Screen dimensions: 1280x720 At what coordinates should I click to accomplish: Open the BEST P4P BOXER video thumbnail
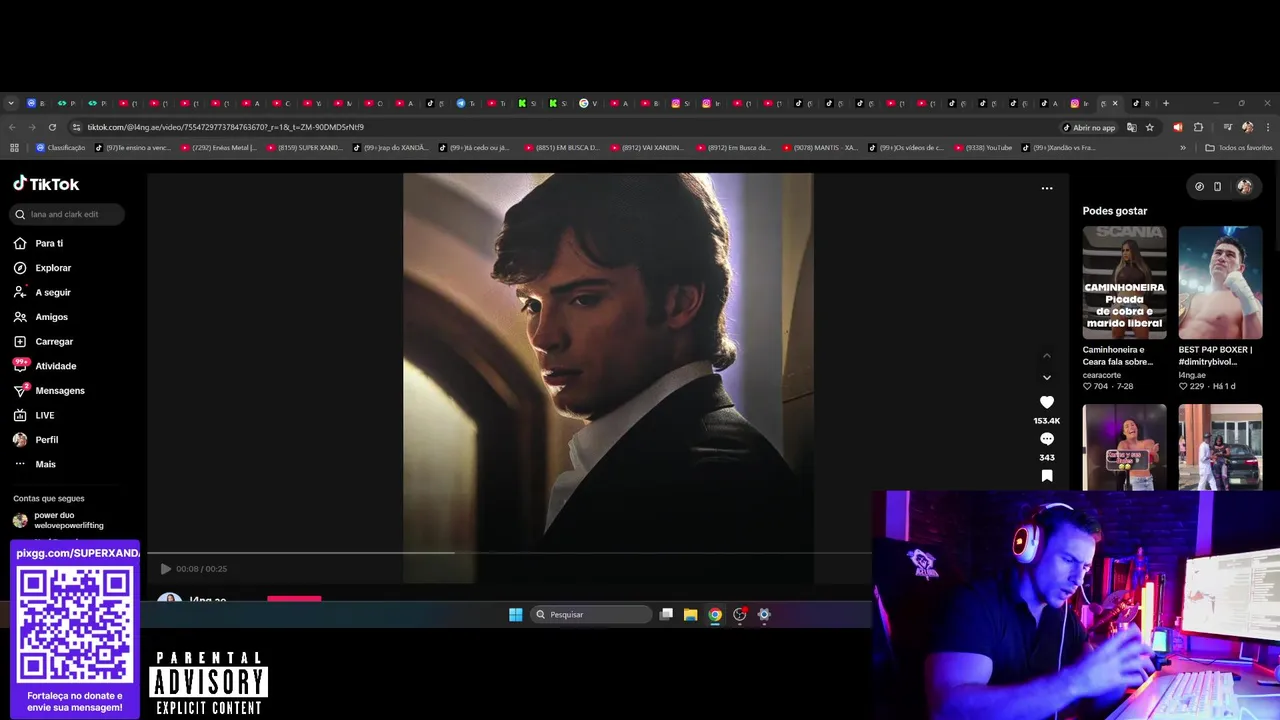tap(1220, 282)
